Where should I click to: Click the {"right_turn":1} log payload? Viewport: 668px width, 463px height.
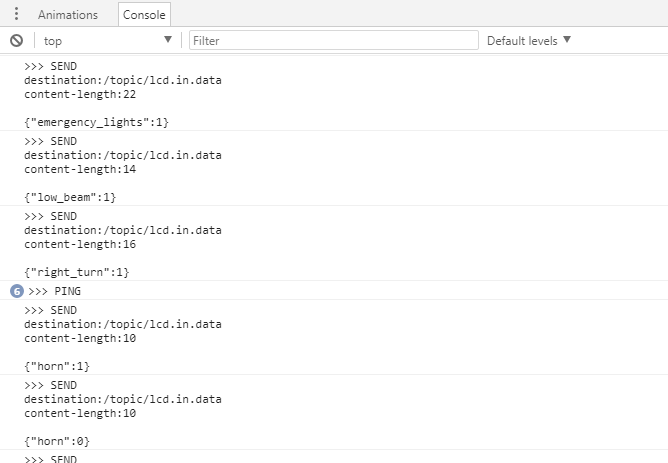[77, 272]
